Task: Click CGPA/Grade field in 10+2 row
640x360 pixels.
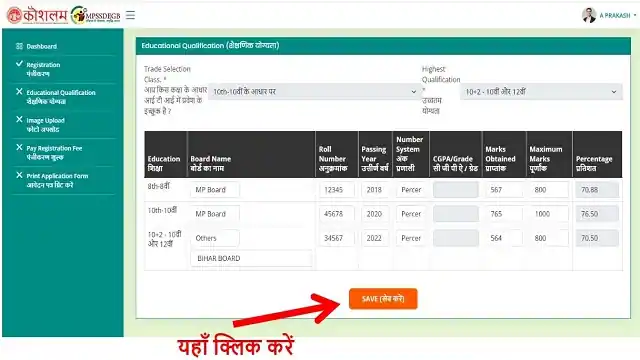Action: (x=456, y=238)
